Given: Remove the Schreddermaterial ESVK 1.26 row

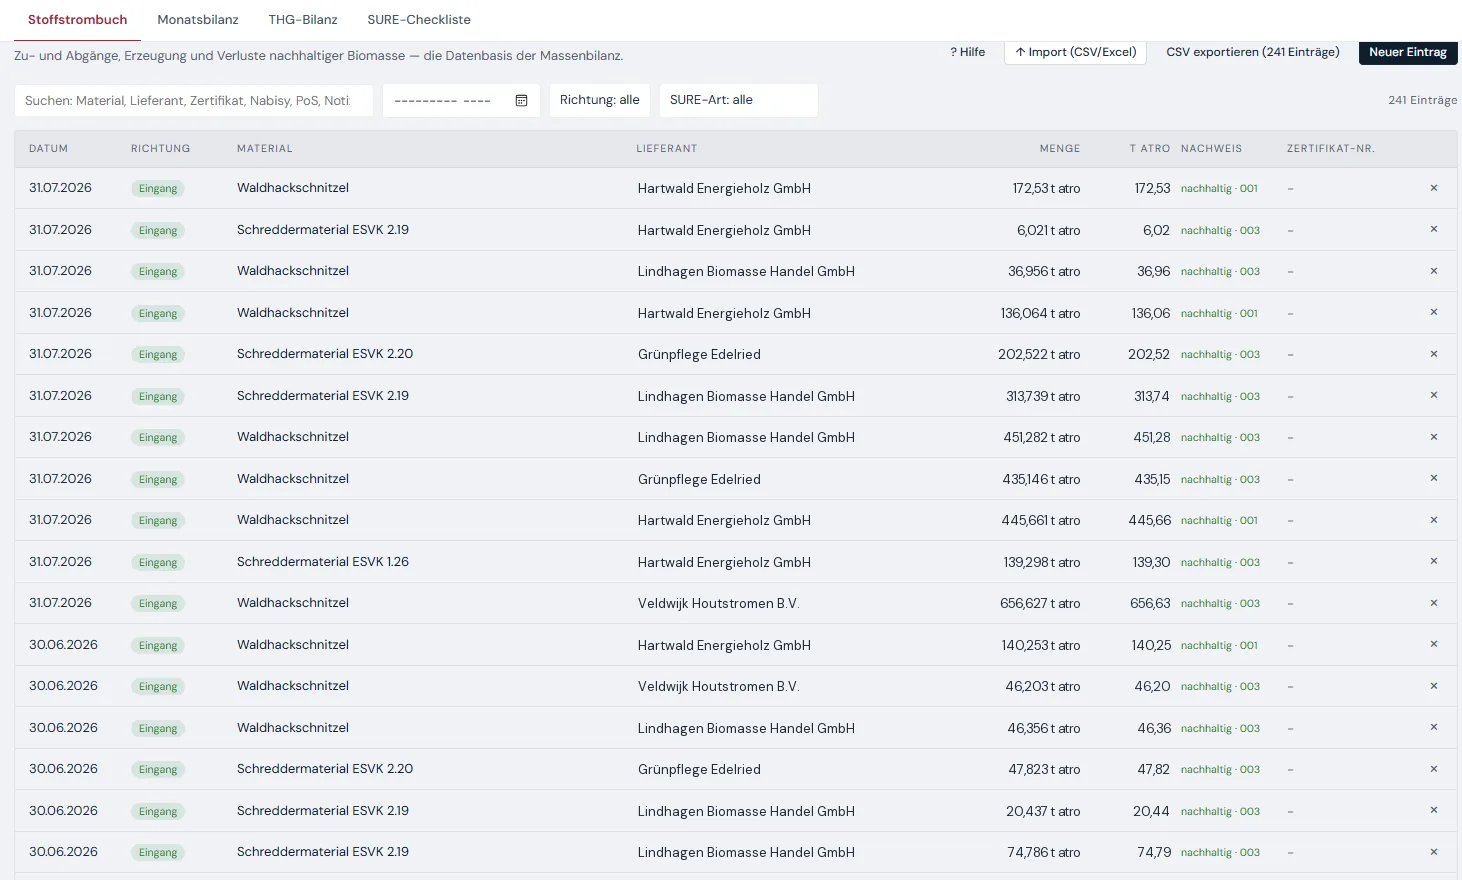Looking at the screenshot, I should pyautogui.click(x=1433, y=561).
